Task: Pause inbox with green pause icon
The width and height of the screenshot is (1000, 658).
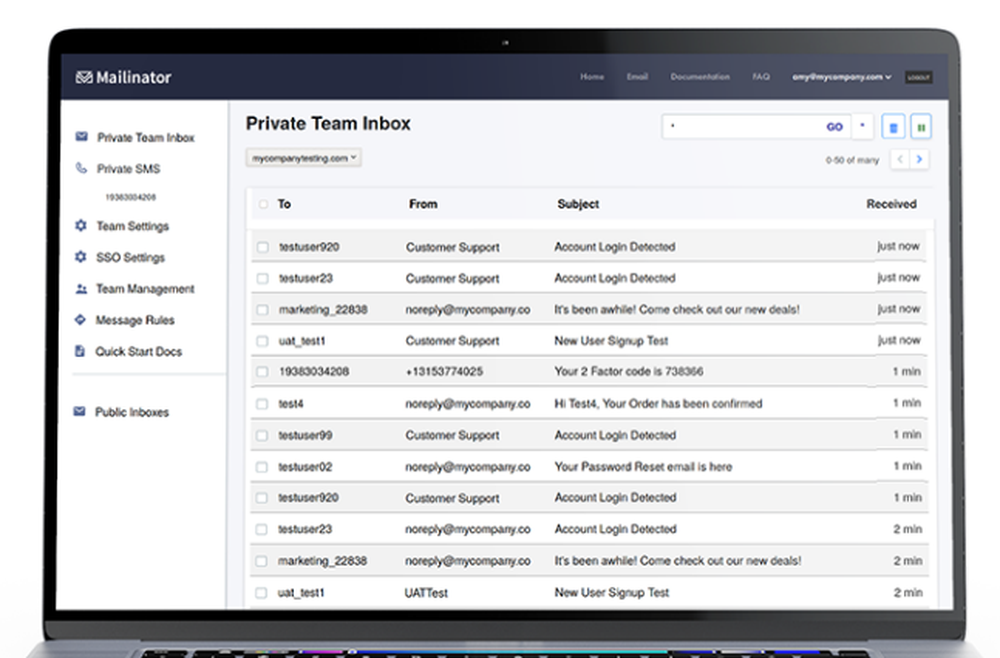Action: [921, 127]
